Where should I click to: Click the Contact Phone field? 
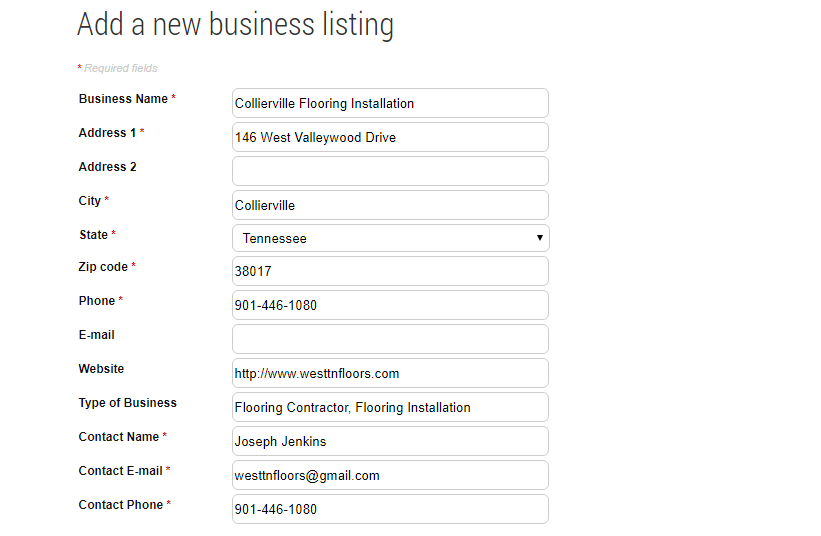[391, 509]
